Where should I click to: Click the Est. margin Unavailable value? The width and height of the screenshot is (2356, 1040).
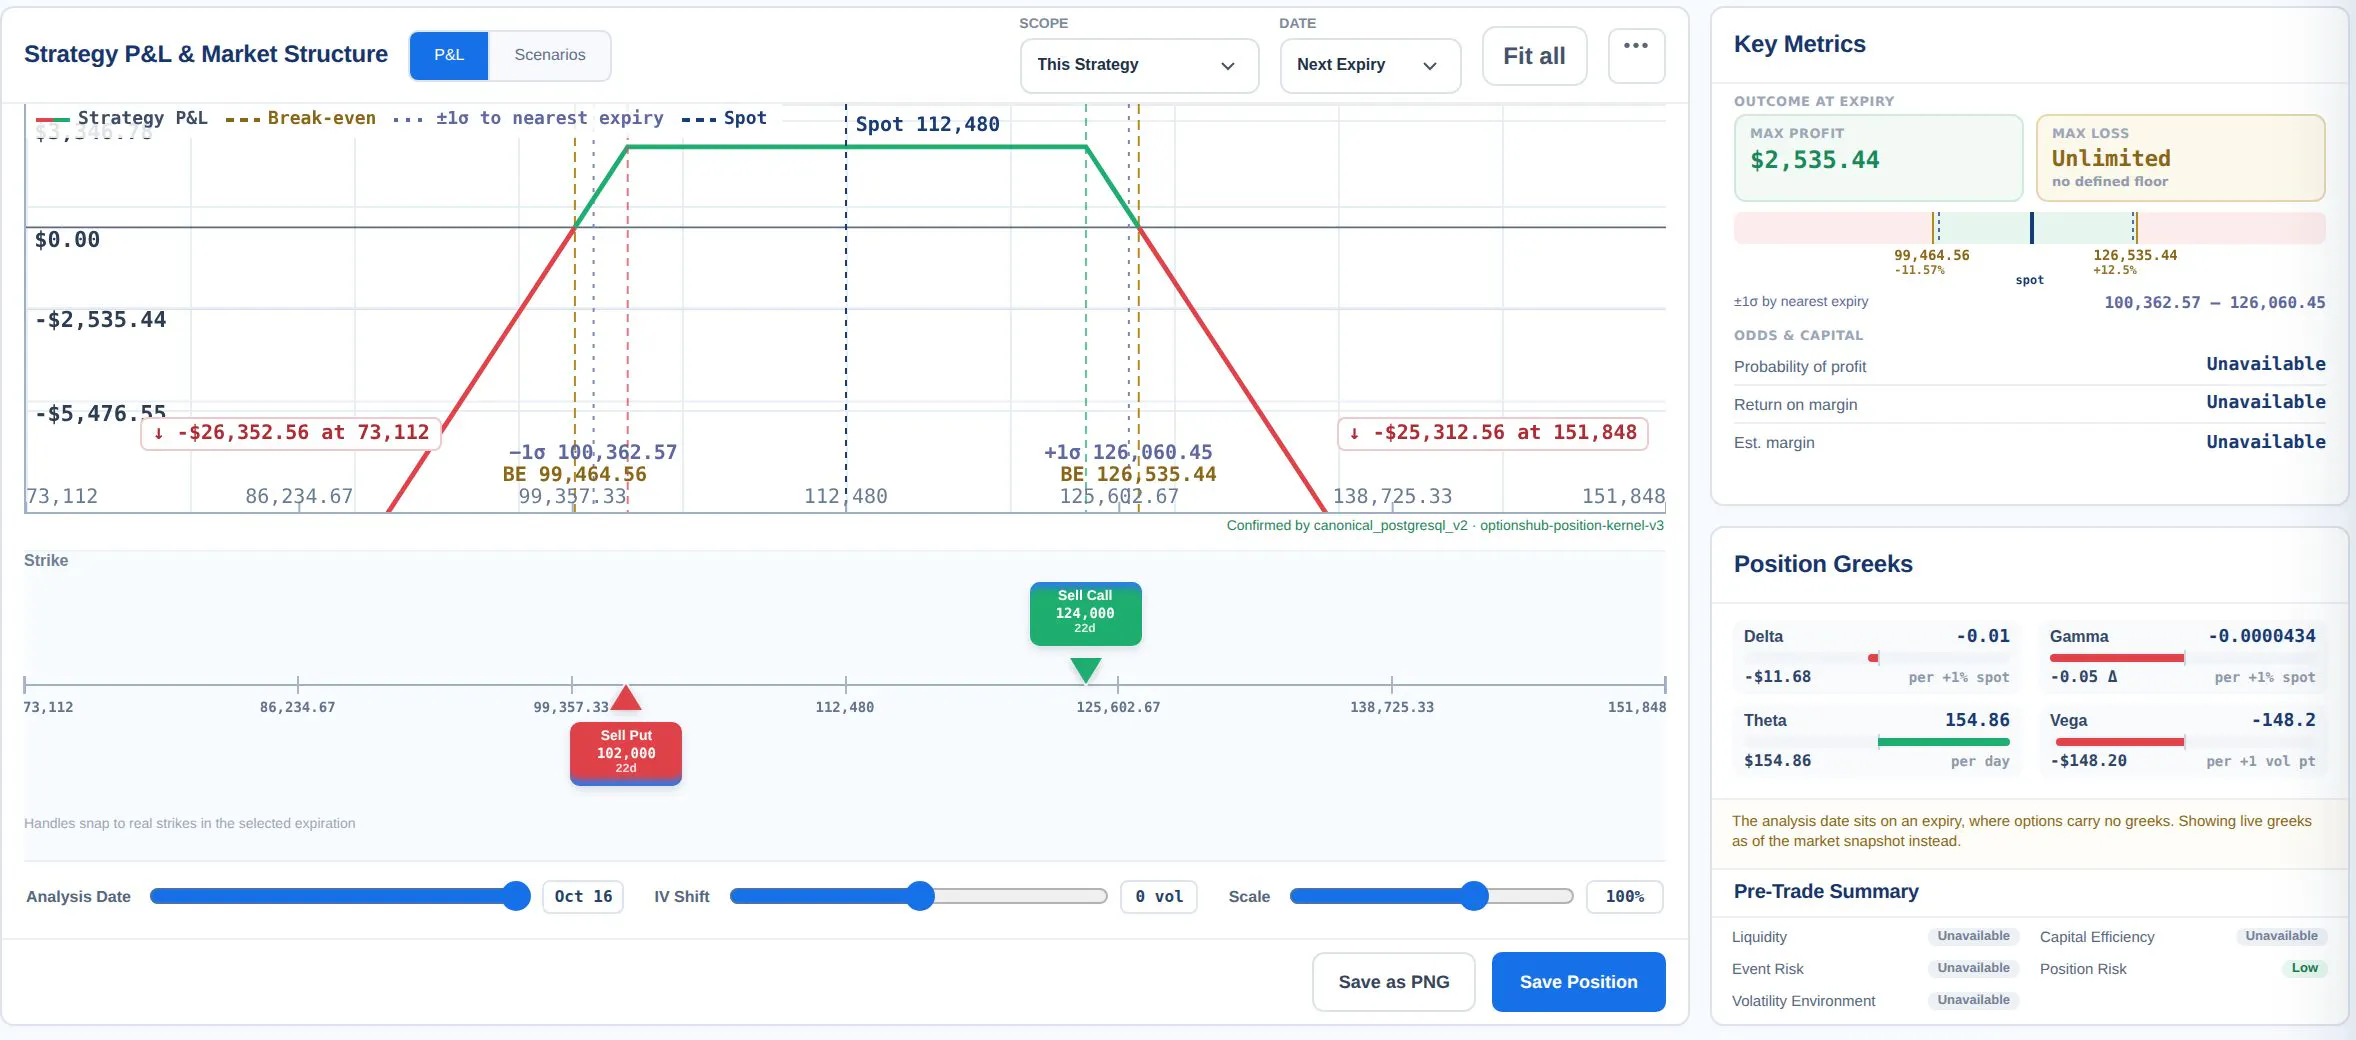point(2266,442)
